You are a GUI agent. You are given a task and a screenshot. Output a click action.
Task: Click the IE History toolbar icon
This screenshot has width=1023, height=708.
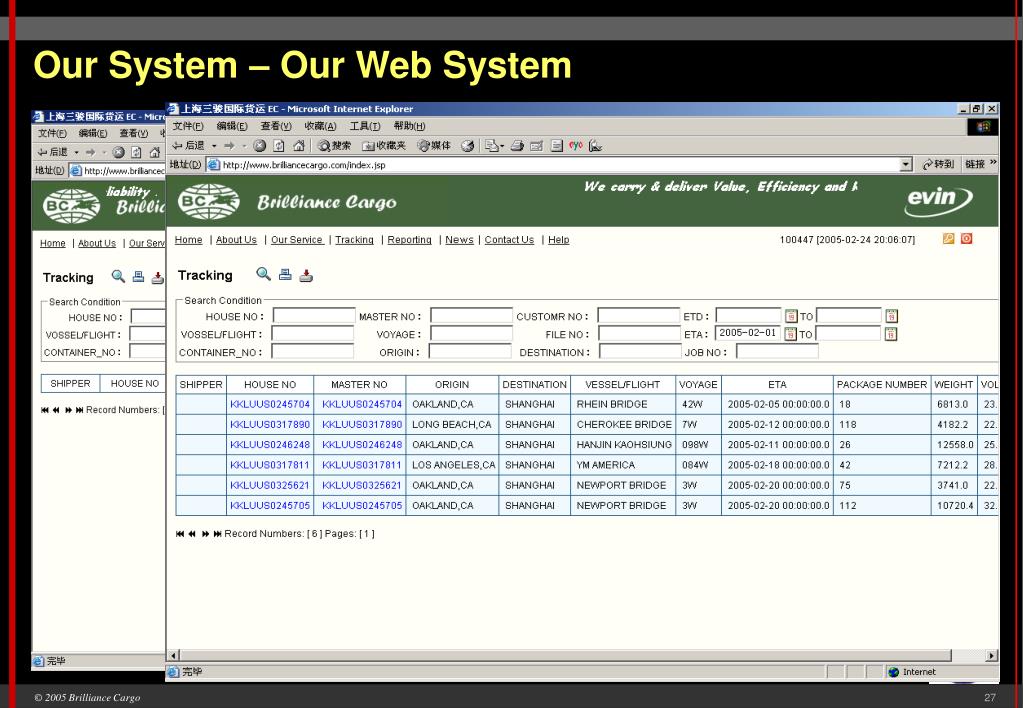(466, 143)
